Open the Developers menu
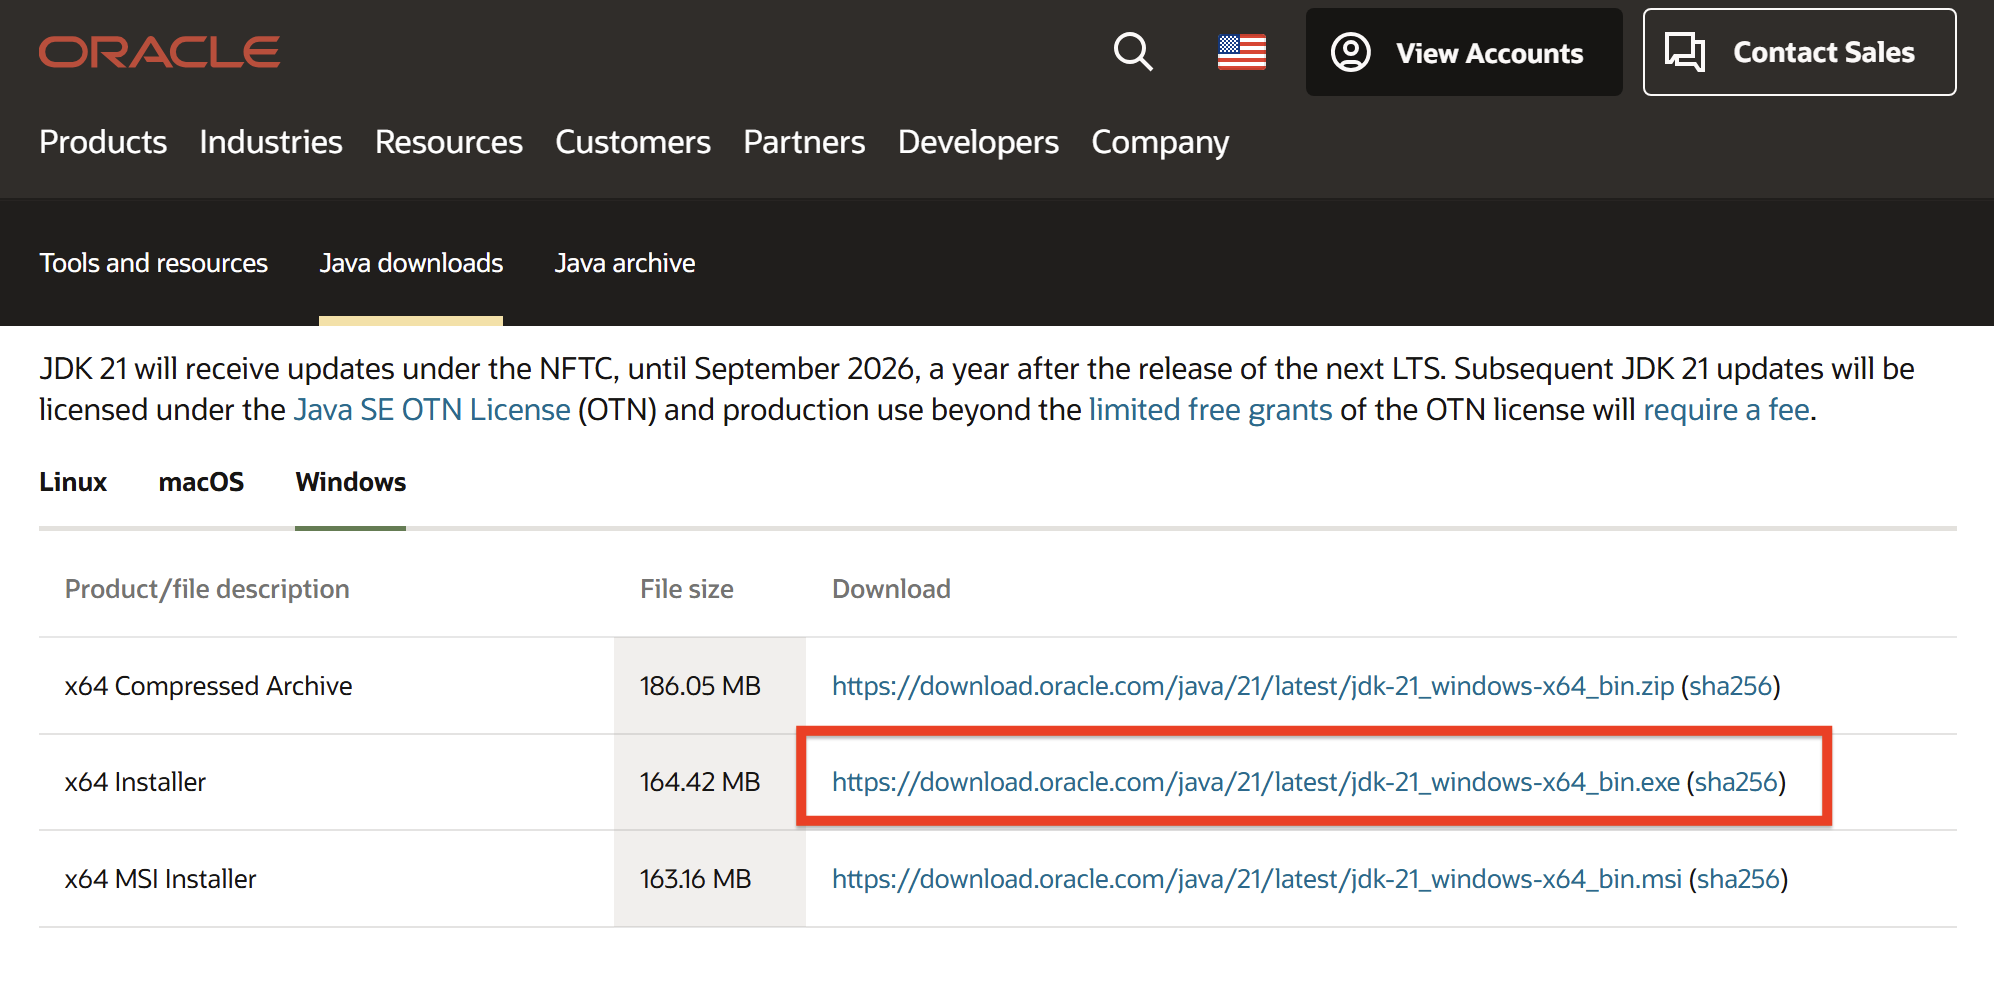Screen dimensions: 1994x986 point(977,142)
